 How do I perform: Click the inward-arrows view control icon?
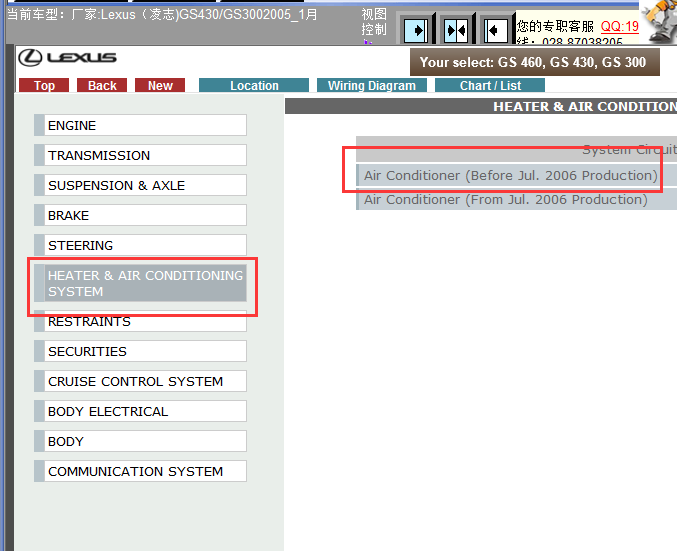456,30
